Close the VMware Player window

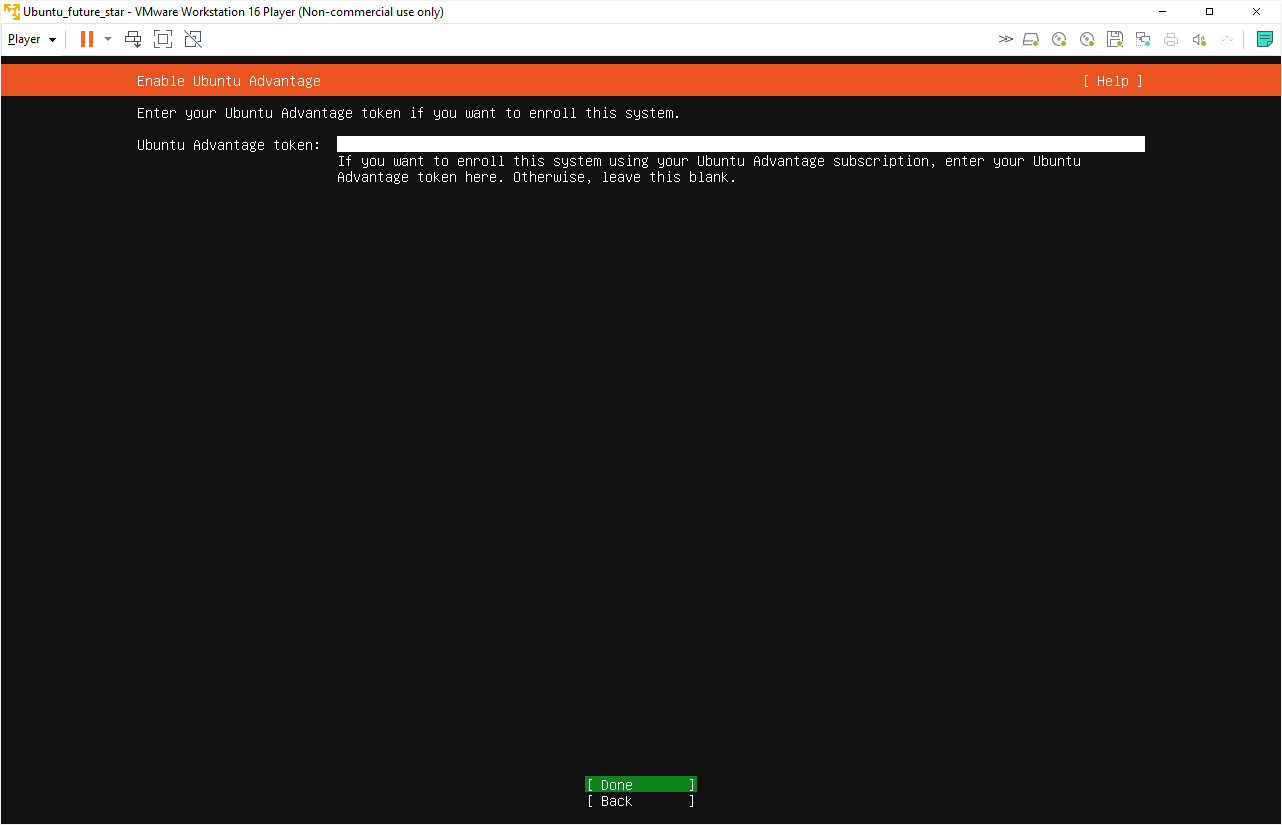point(1256,12)
